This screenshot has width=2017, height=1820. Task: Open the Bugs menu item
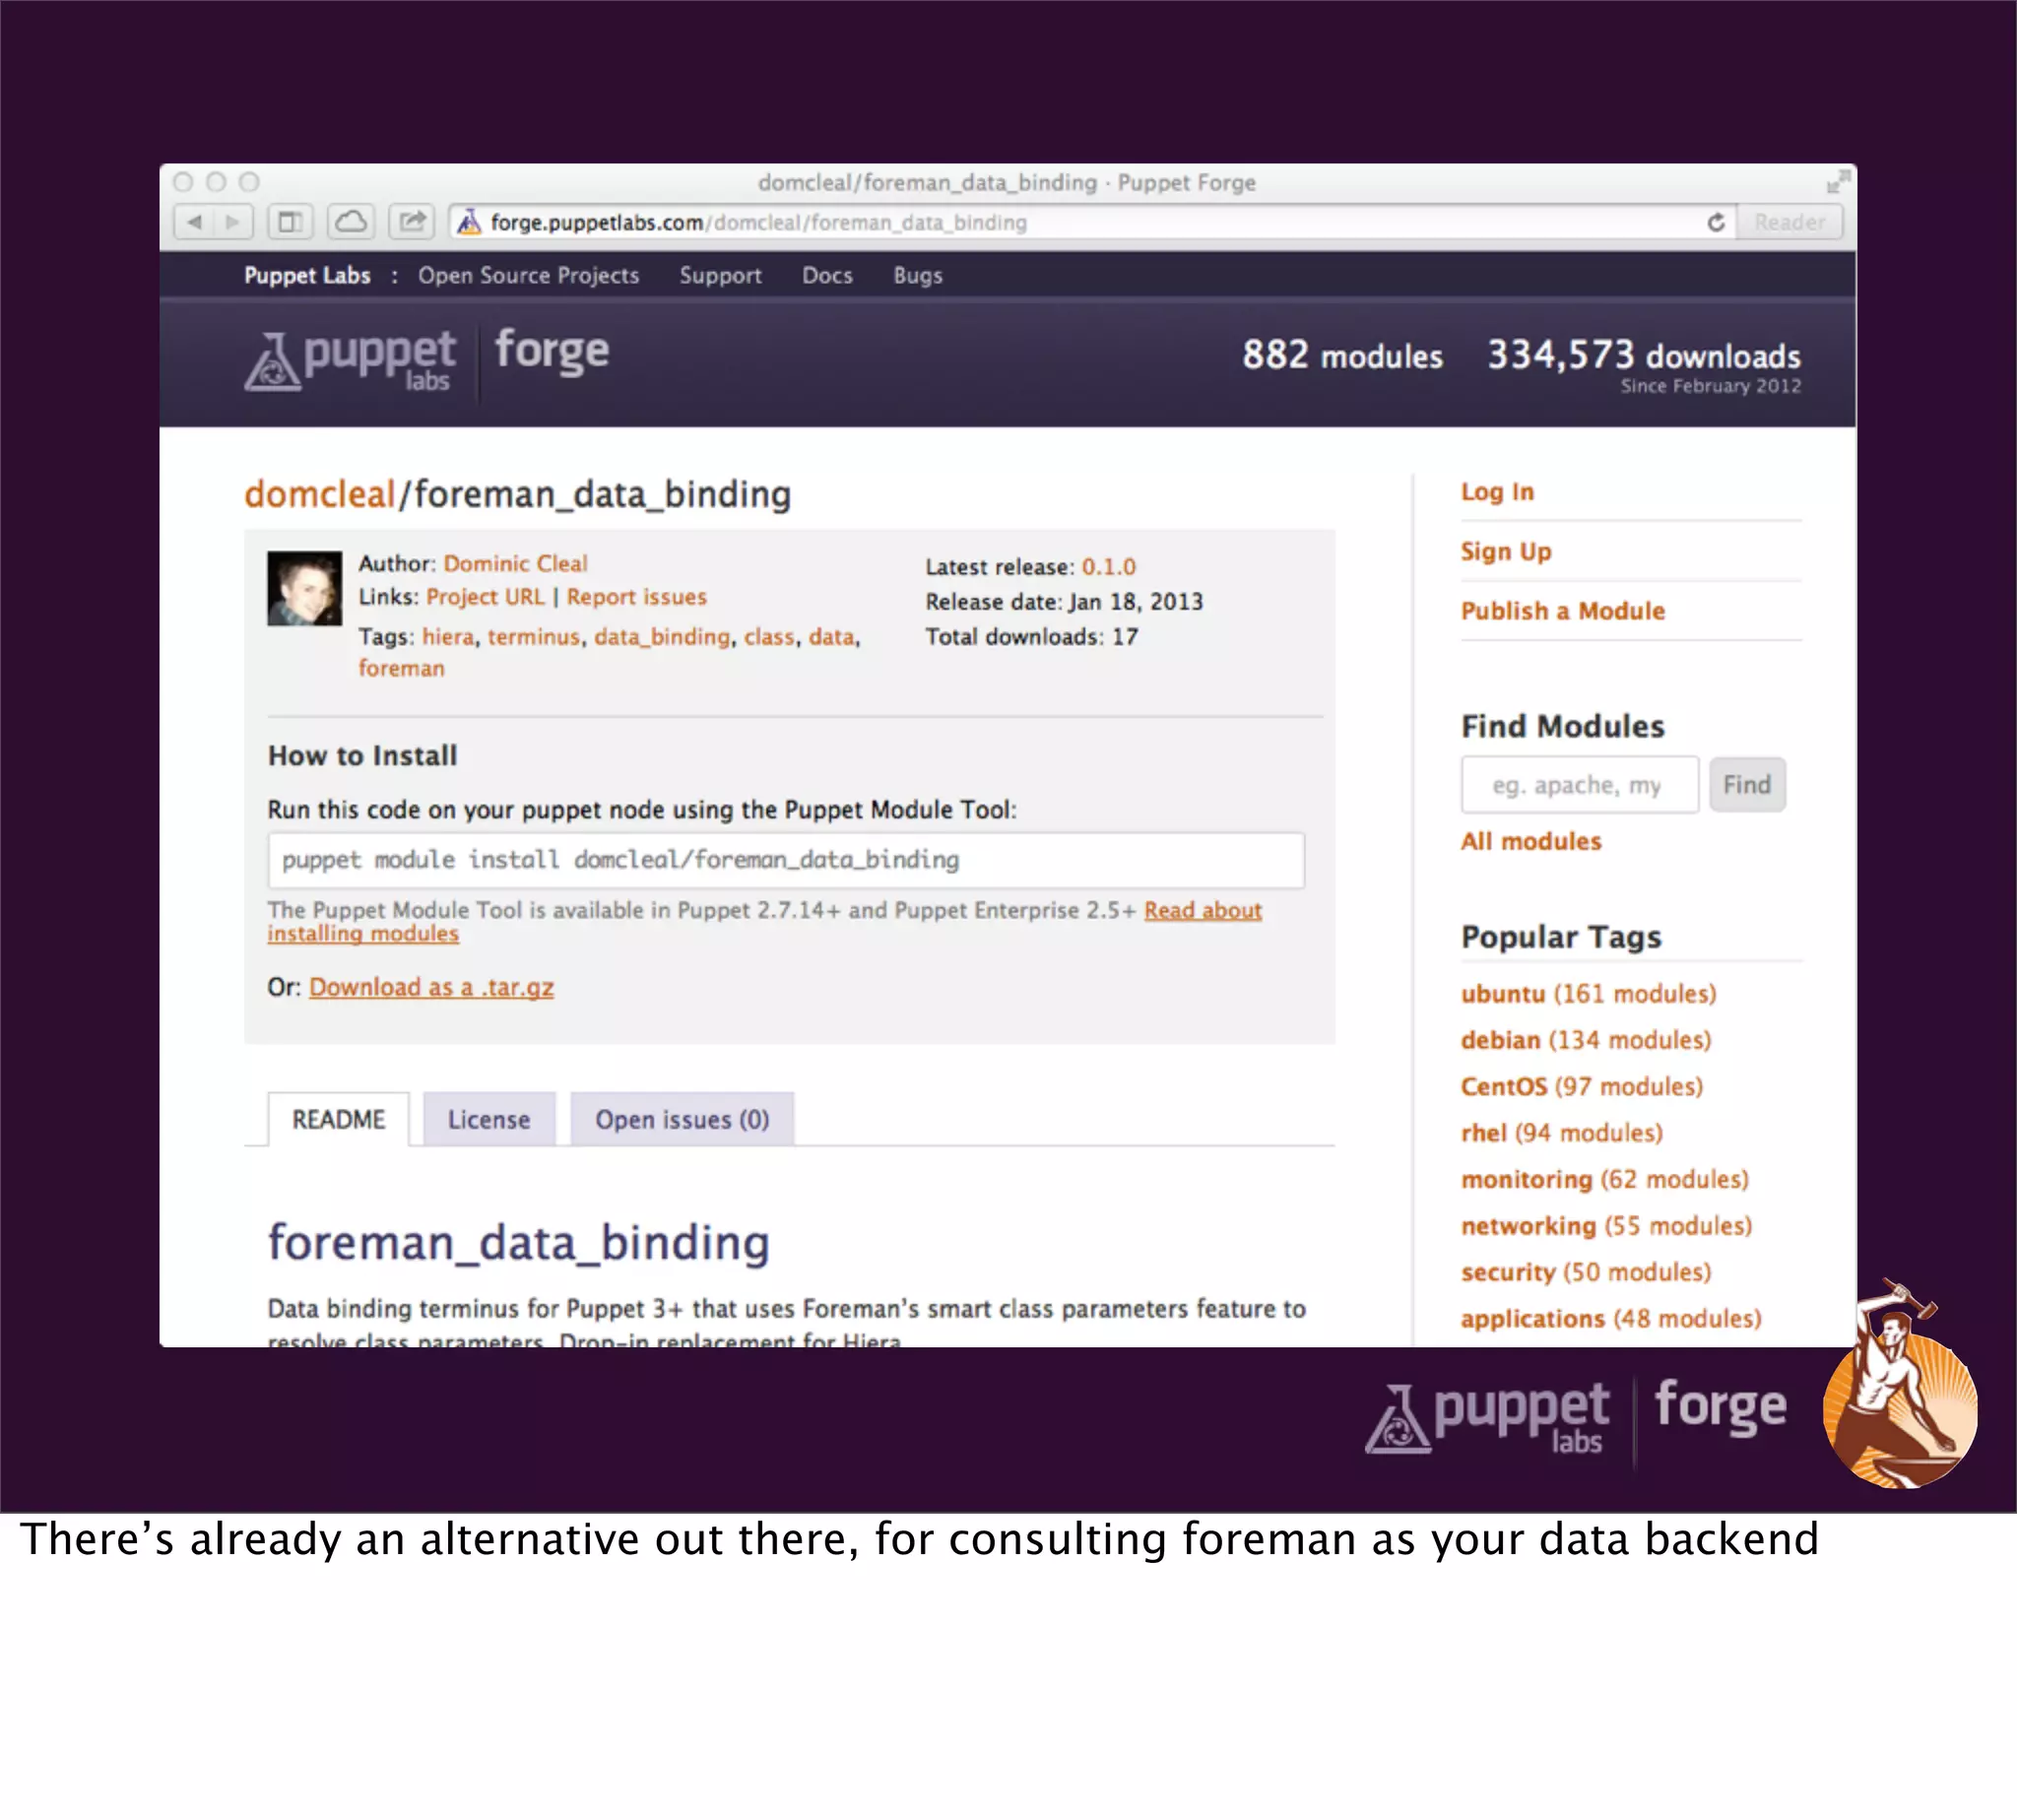click(x=917, y=275)
